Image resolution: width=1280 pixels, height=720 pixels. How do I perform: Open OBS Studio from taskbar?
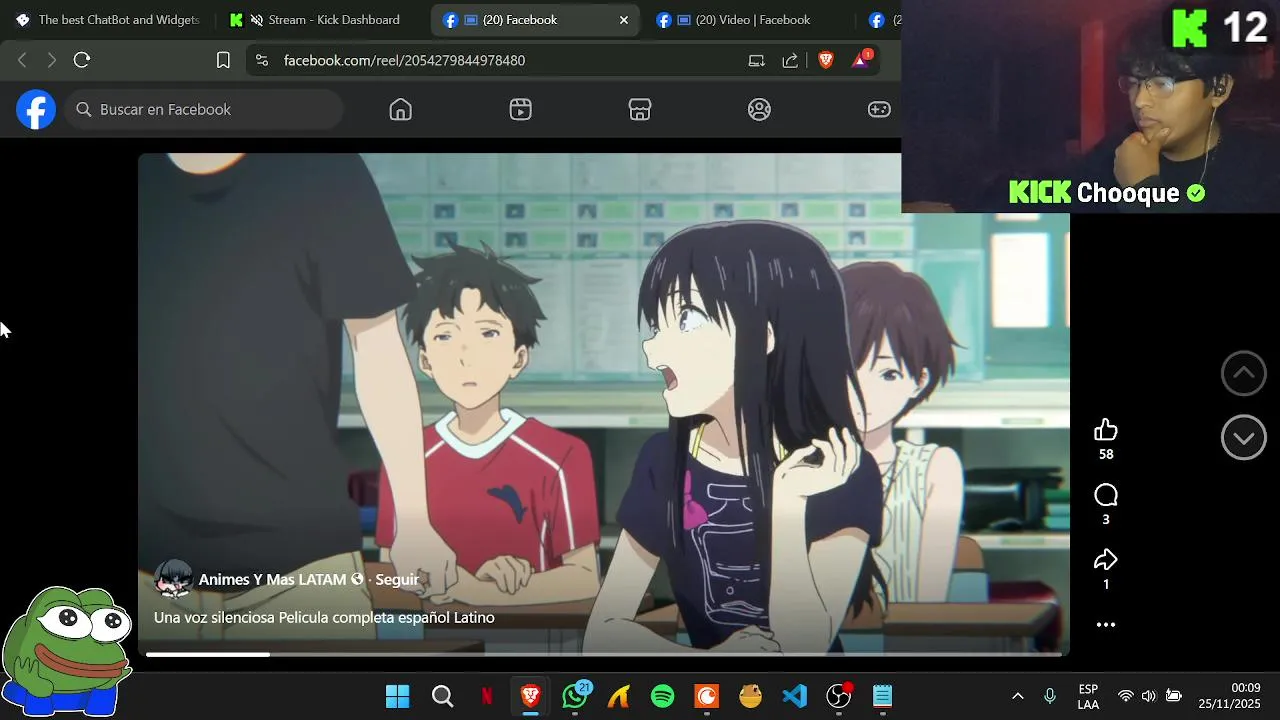point(839,696)
